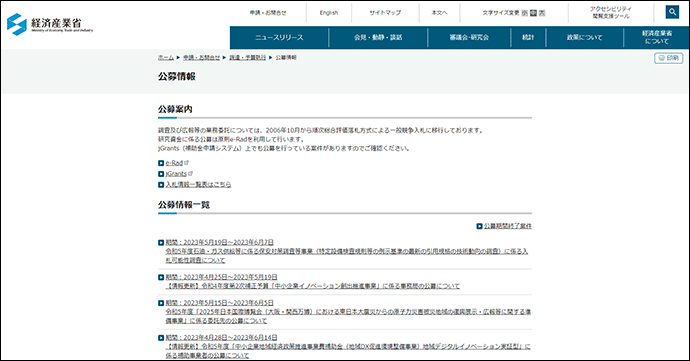
Task: Switch to English site
Action: pos(329,13)
